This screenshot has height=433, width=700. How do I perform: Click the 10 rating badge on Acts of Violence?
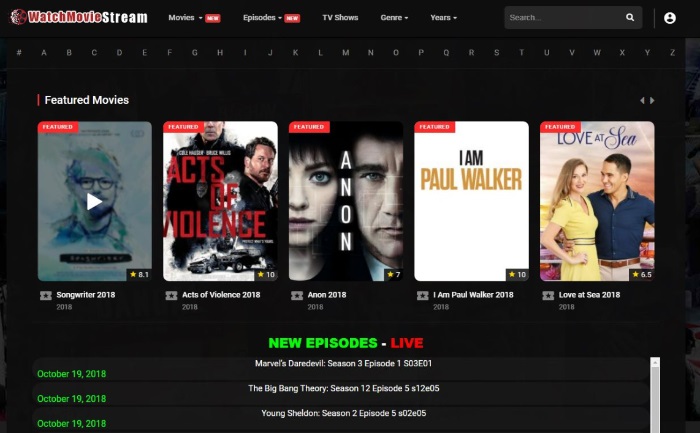point(266,275)
